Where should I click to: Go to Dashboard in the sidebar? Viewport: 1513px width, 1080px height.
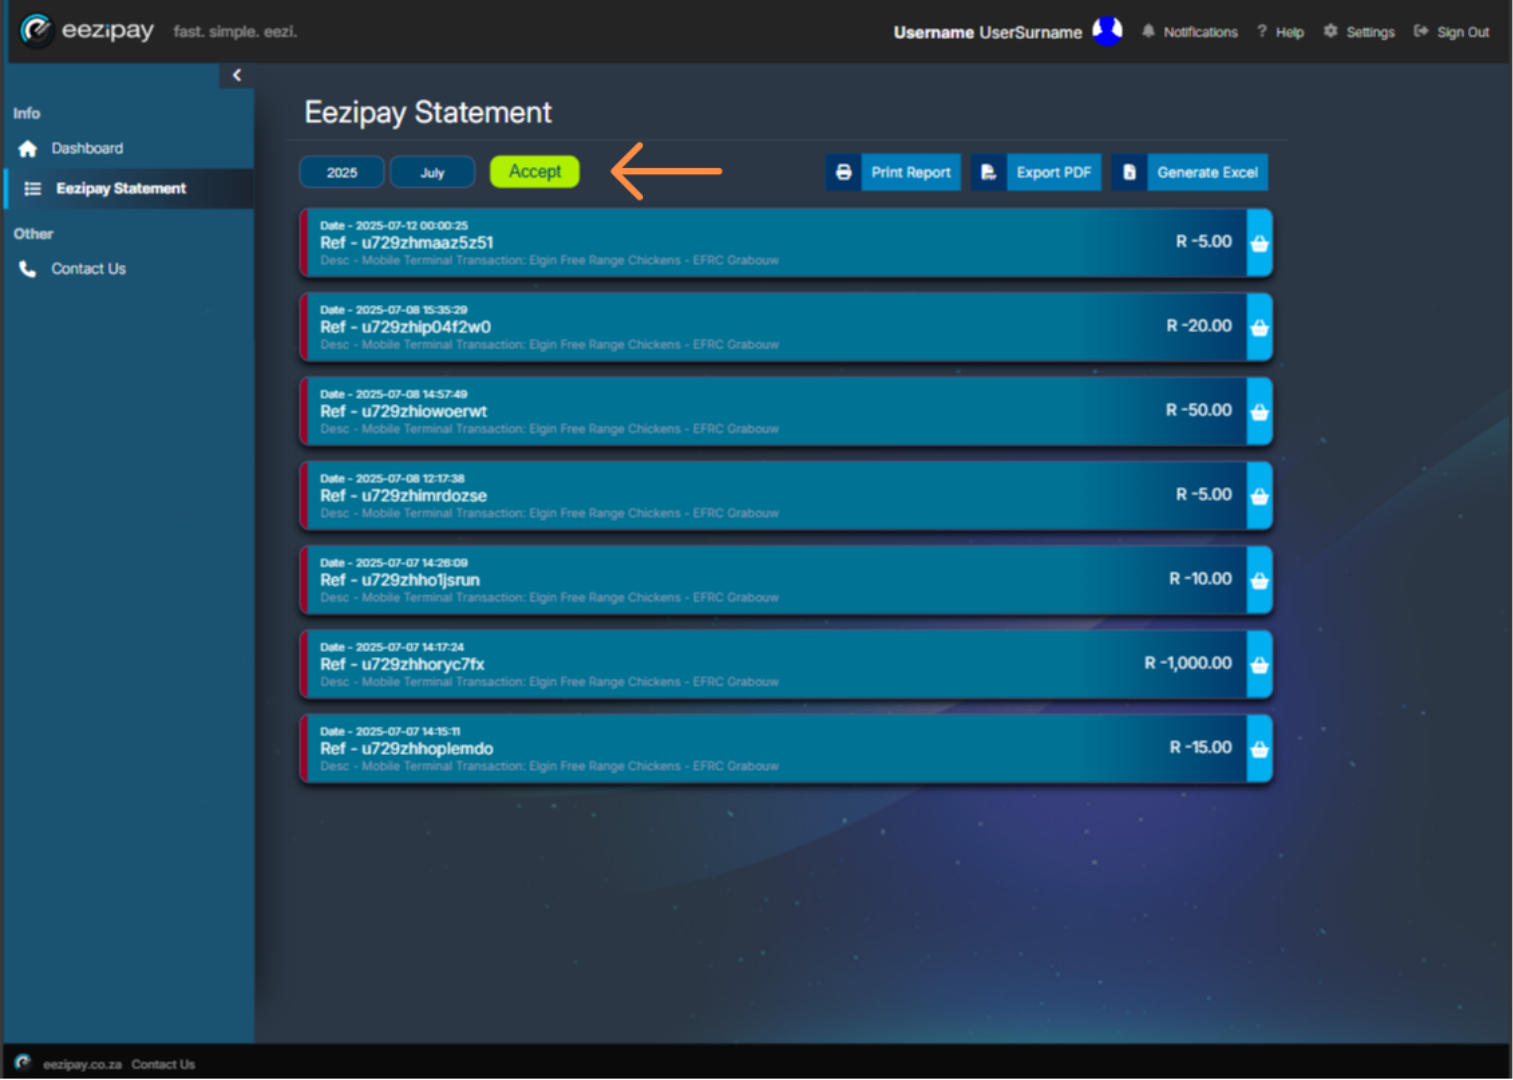coord(87,149)
